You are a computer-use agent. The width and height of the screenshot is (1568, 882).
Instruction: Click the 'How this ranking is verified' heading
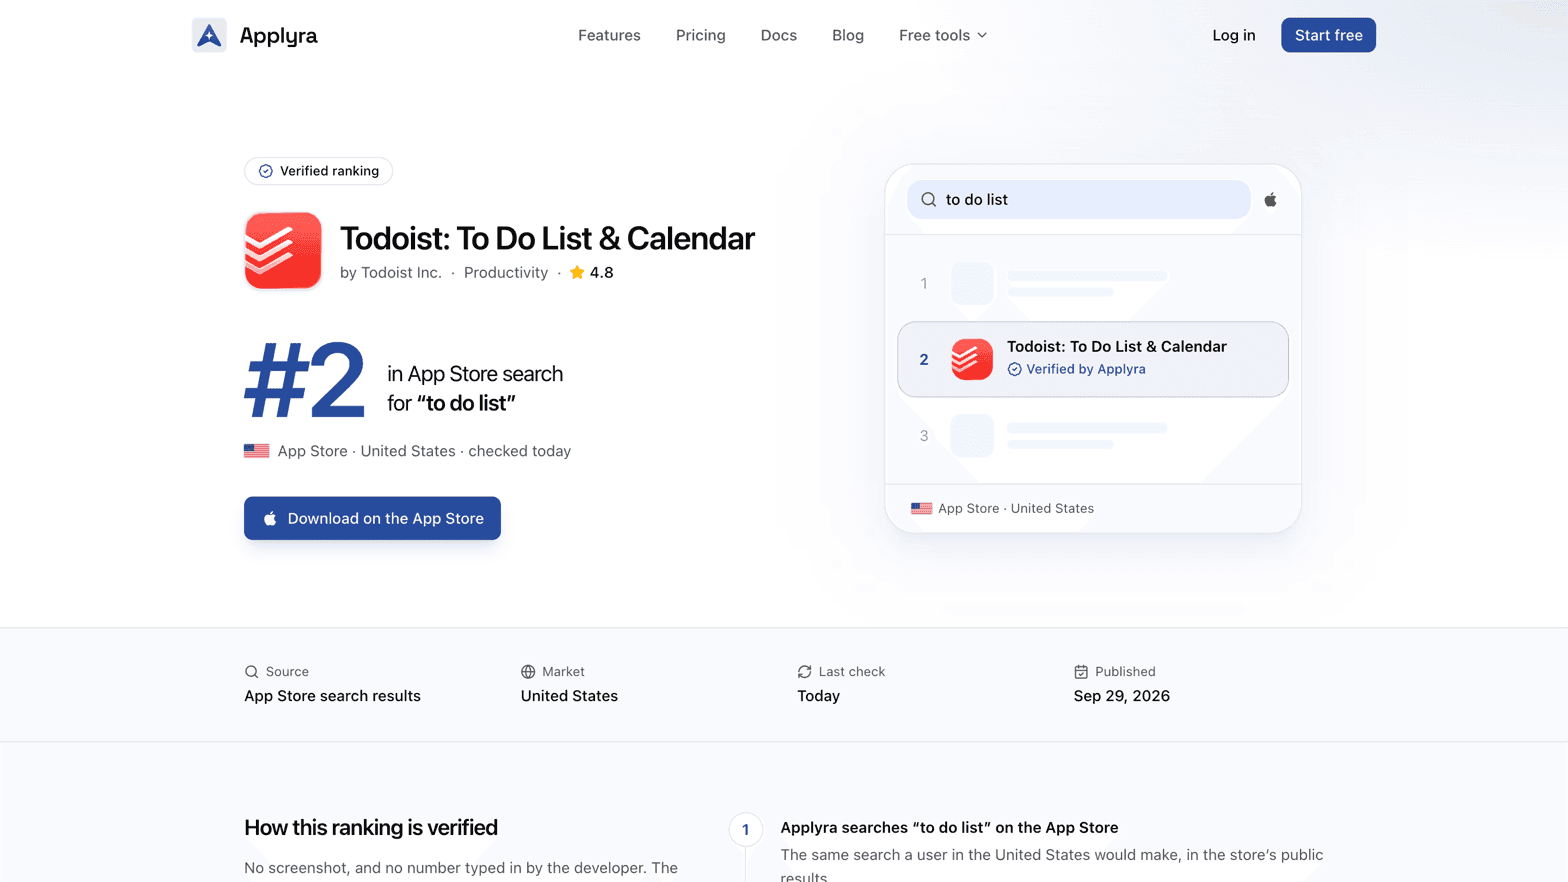click(371, 828)
